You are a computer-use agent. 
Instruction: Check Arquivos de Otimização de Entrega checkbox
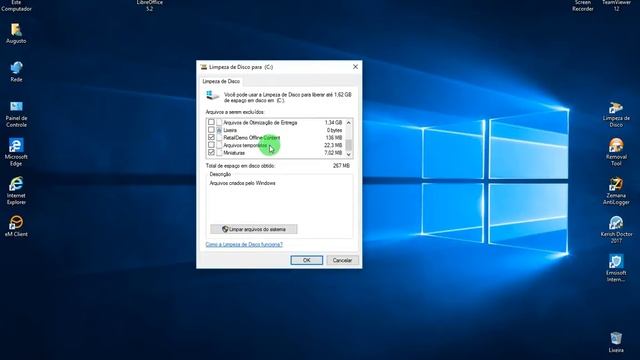click(211, 122)
